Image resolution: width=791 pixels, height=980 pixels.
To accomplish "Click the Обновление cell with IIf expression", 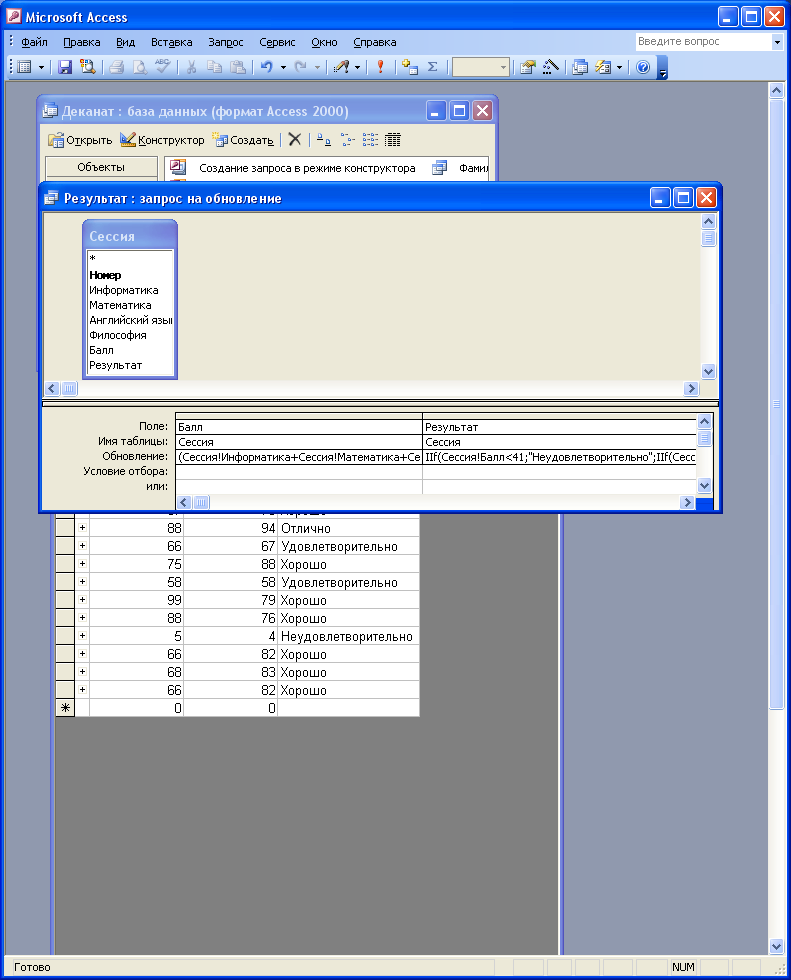I will tap(560, 457).
